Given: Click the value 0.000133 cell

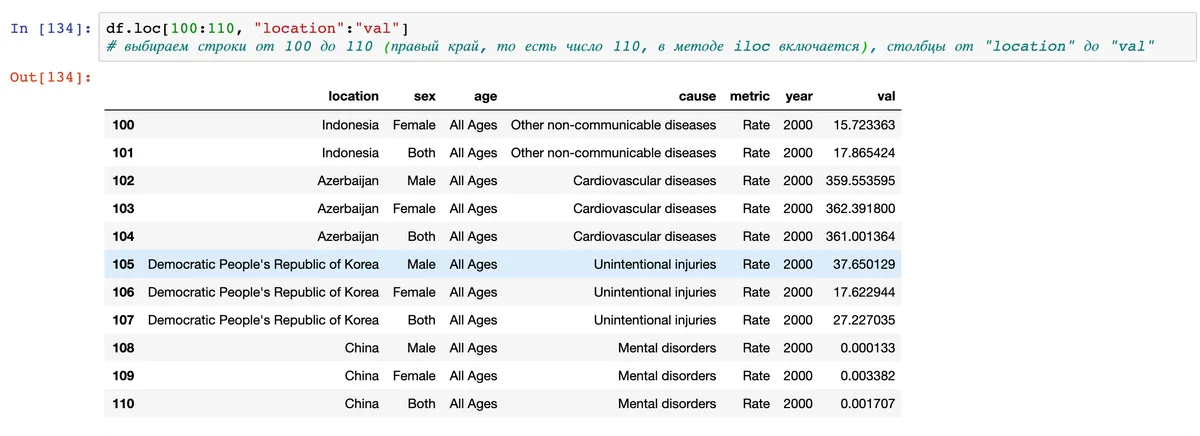Looking at the screenshot, I should click(x=866, y=348).
